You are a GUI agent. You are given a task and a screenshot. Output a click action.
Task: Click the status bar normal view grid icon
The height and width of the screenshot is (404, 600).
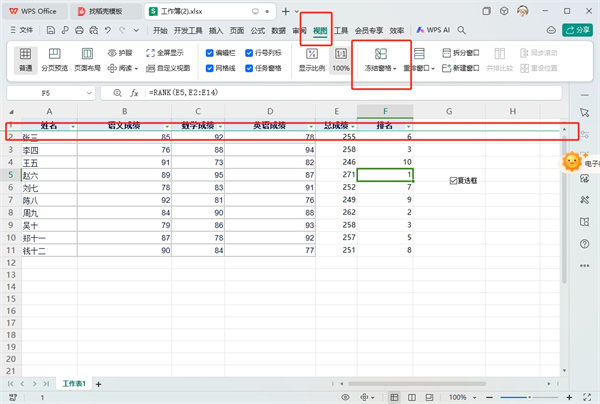pos(394,397)
